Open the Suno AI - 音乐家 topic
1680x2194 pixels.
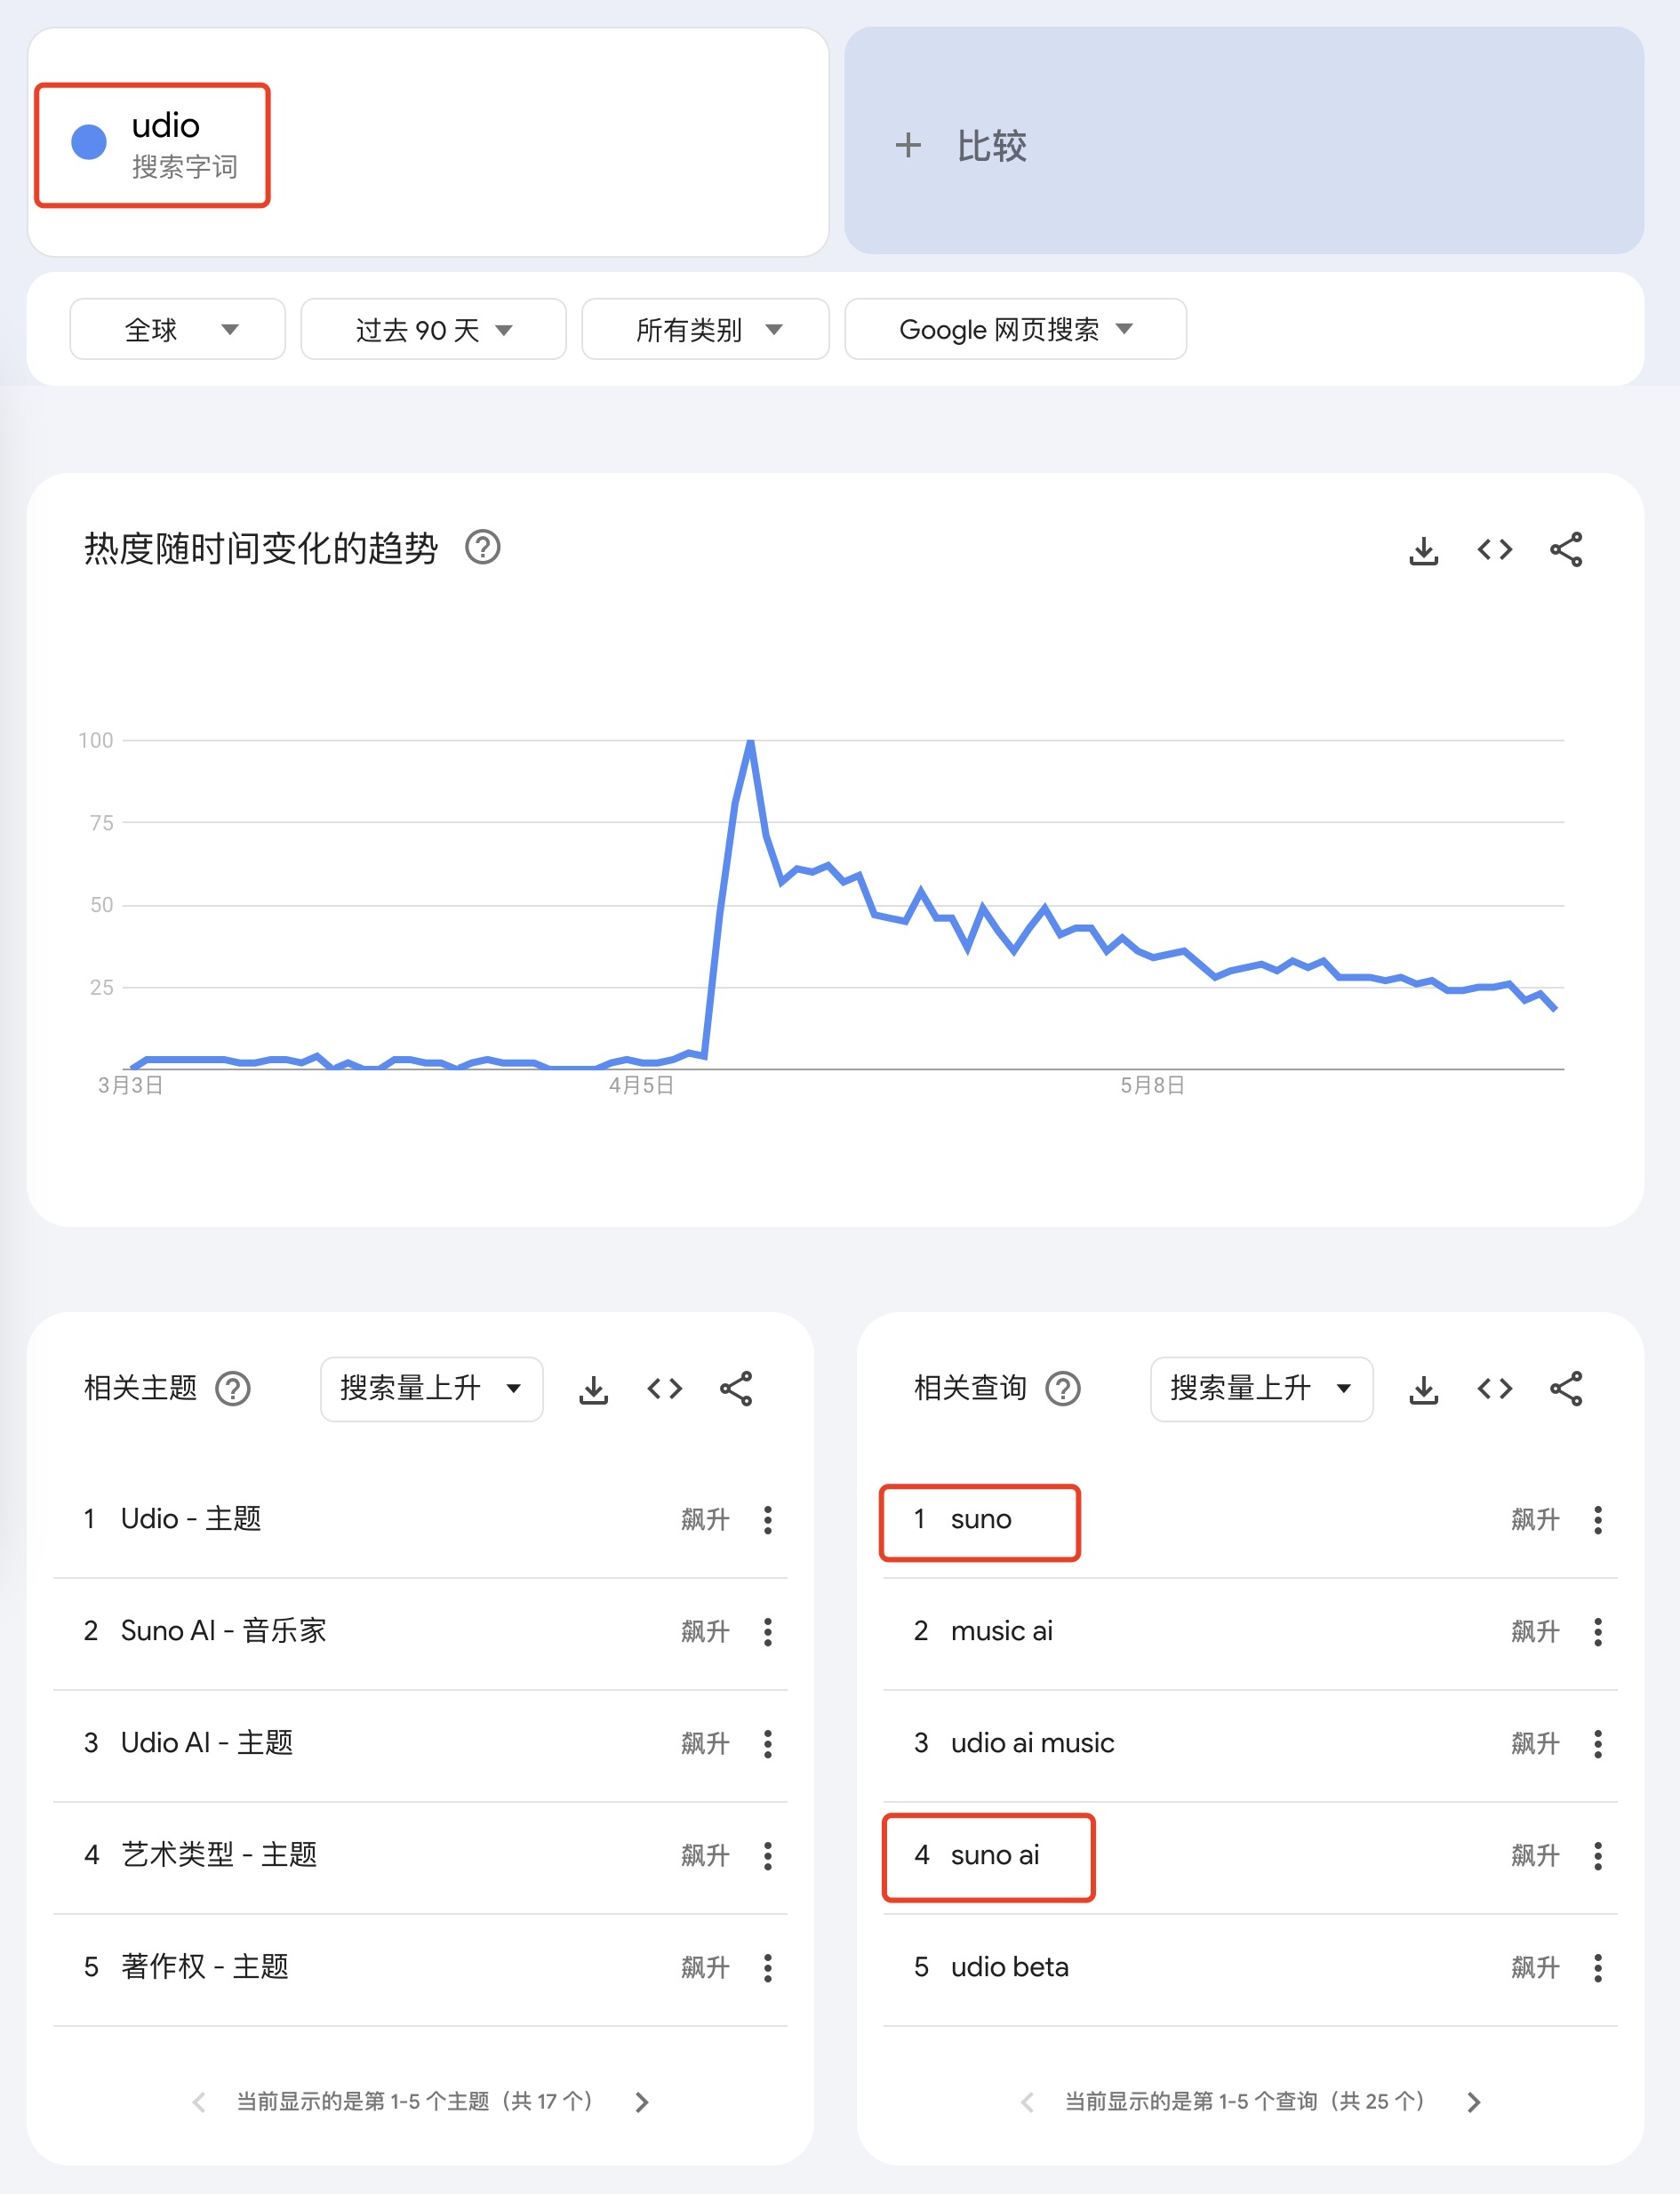pos(224,1632)
